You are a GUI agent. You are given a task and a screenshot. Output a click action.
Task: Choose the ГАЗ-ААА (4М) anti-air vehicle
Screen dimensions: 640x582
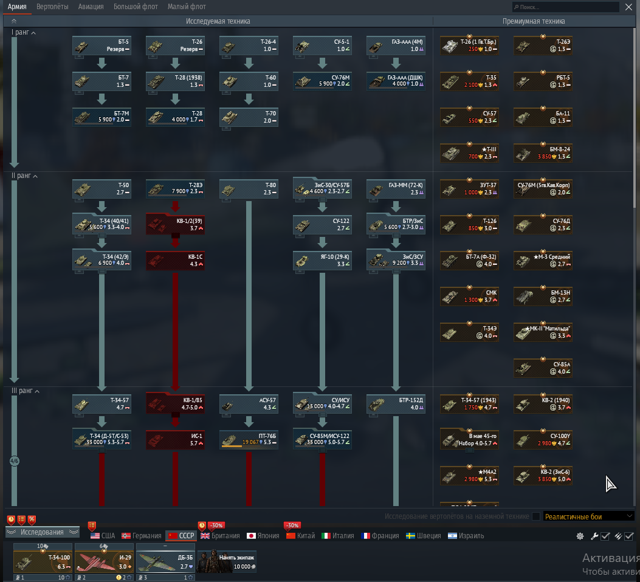coord(396,45)
